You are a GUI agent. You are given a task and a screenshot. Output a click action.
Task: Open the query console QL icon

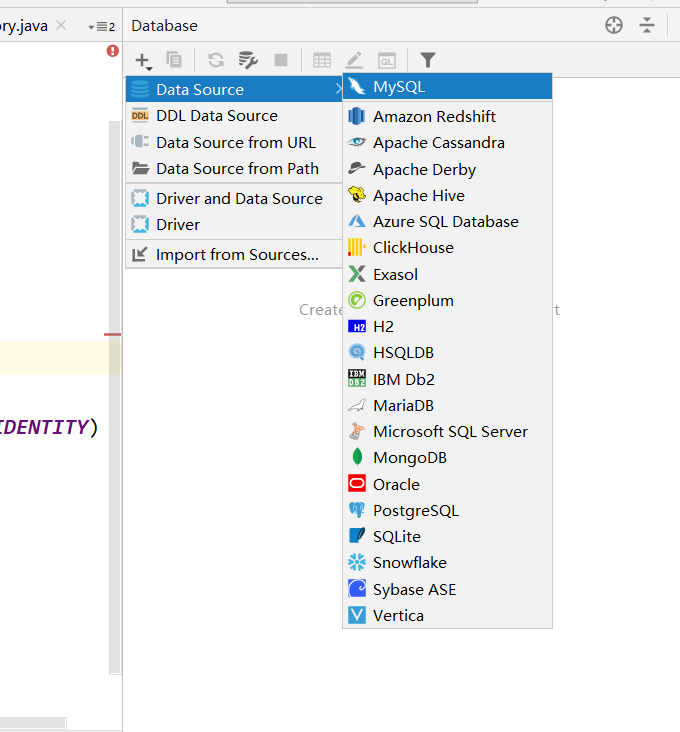[387, 61]
